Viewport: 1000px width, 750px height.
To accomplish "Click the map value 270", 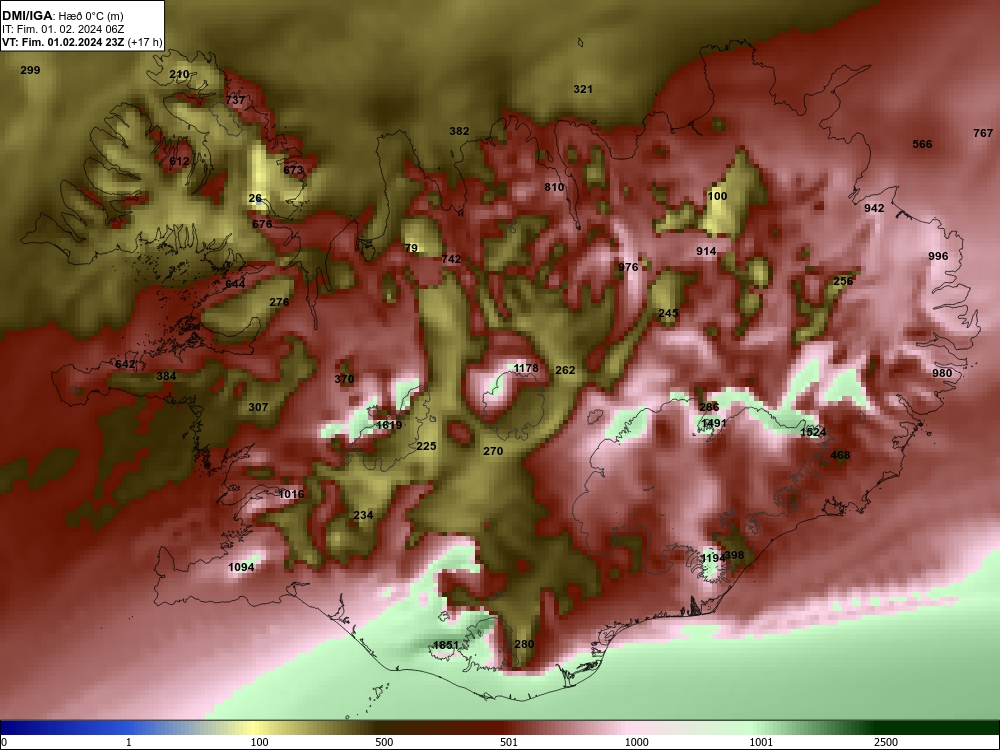I will point(493,452).
